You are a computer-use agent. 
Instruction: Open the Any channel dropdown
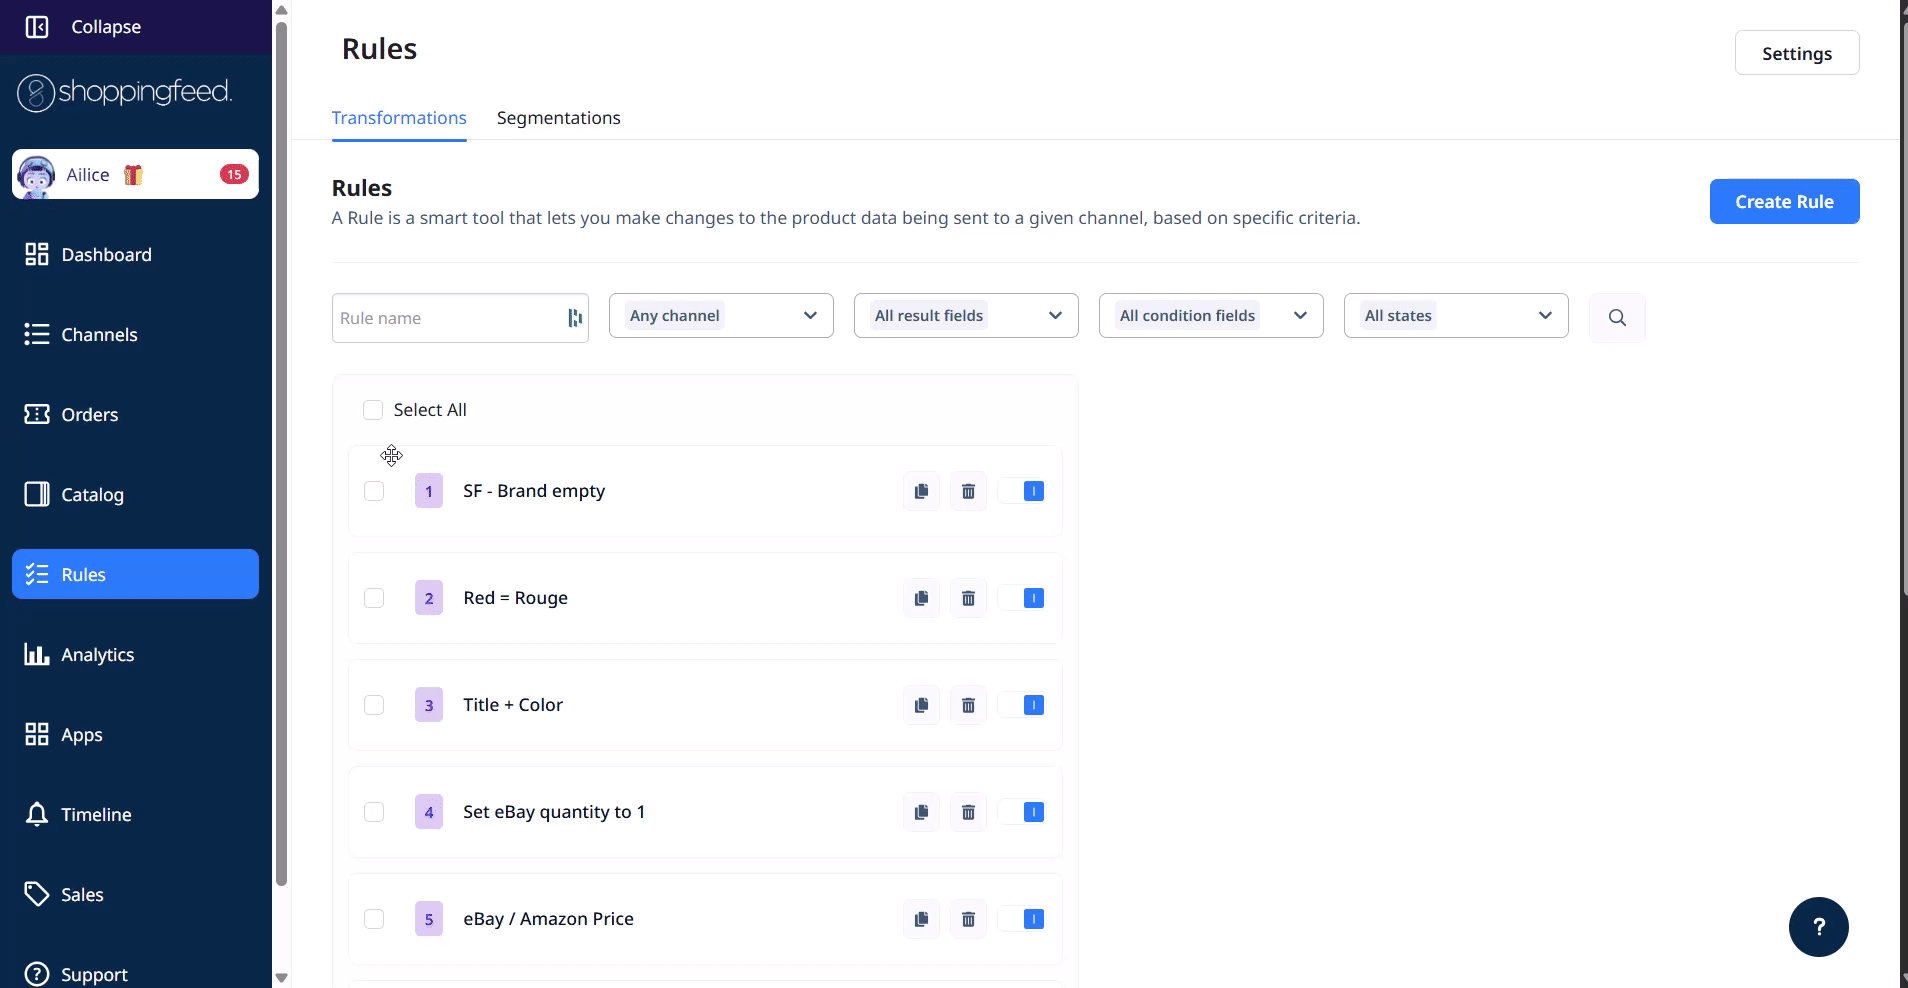click(x=721, y=315)
